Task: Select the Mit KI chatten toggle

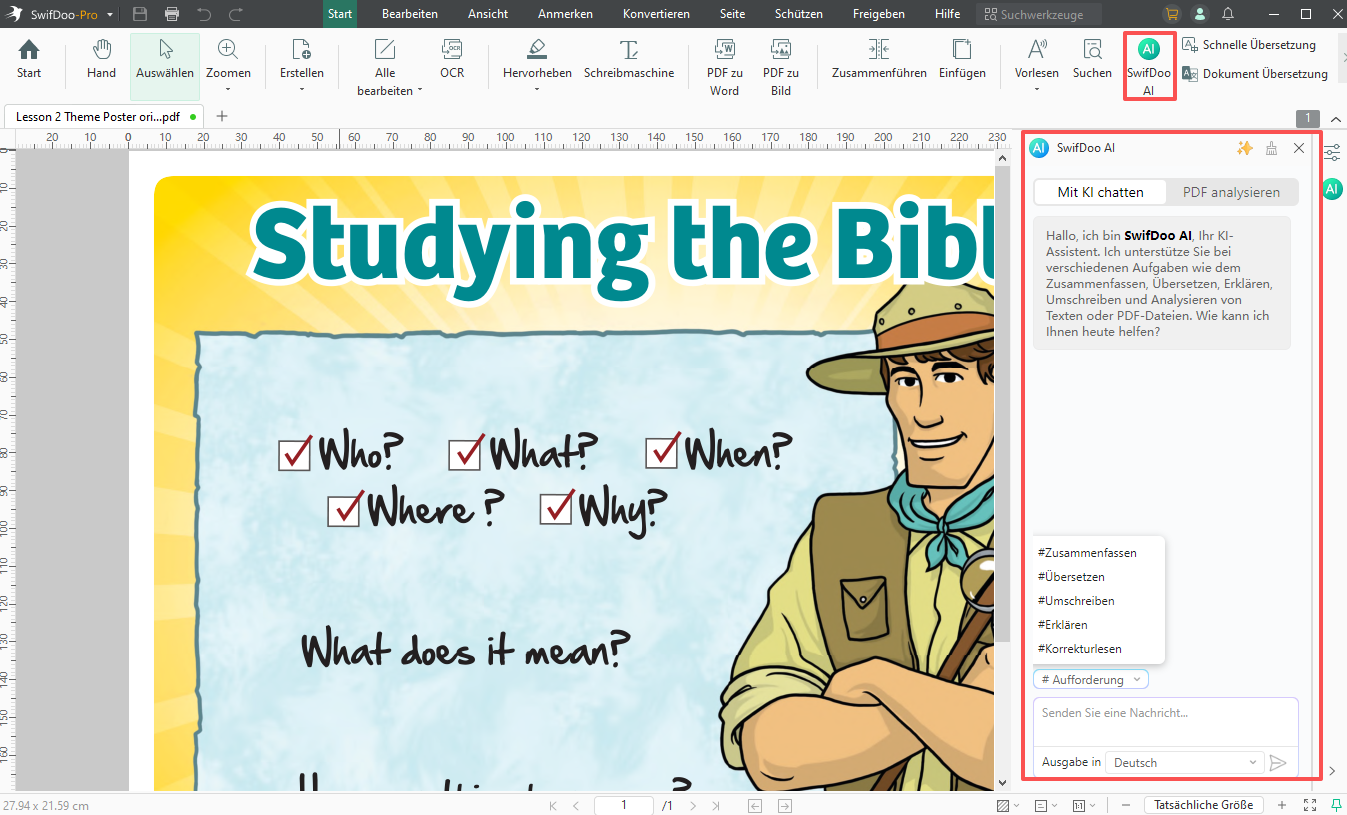Action: coord(1100,192)
